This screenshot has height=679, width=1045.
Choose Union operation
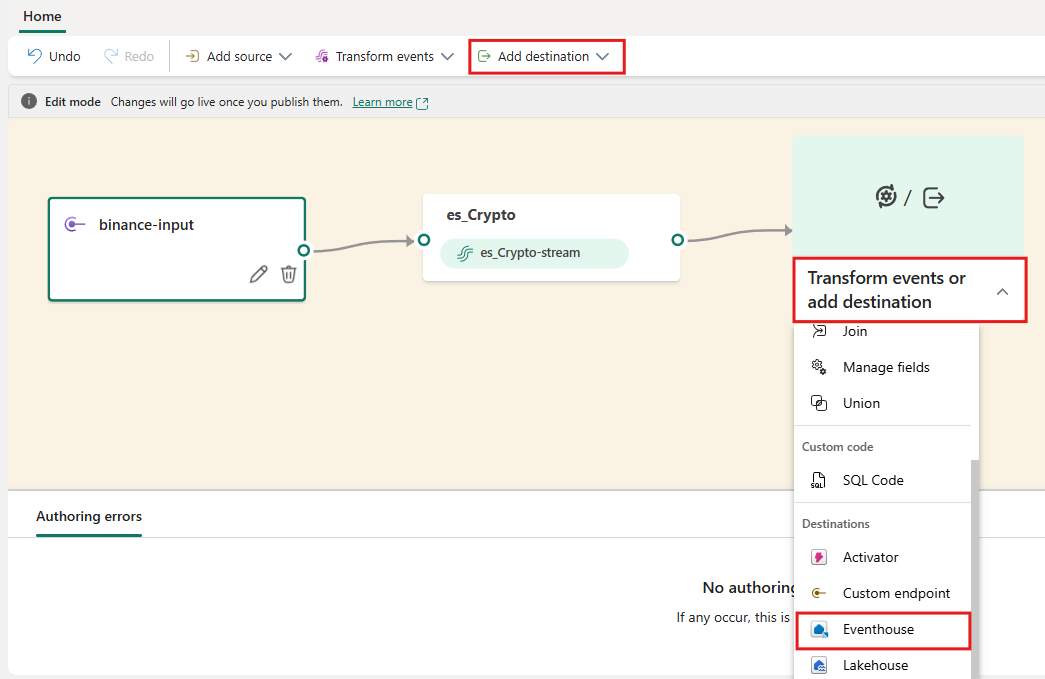point(882,403)
